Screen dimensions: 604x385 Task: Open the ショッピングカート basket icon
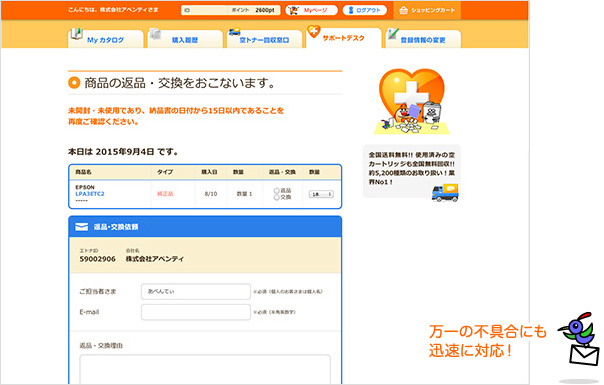pyautogui.click(x=403, y=10)
